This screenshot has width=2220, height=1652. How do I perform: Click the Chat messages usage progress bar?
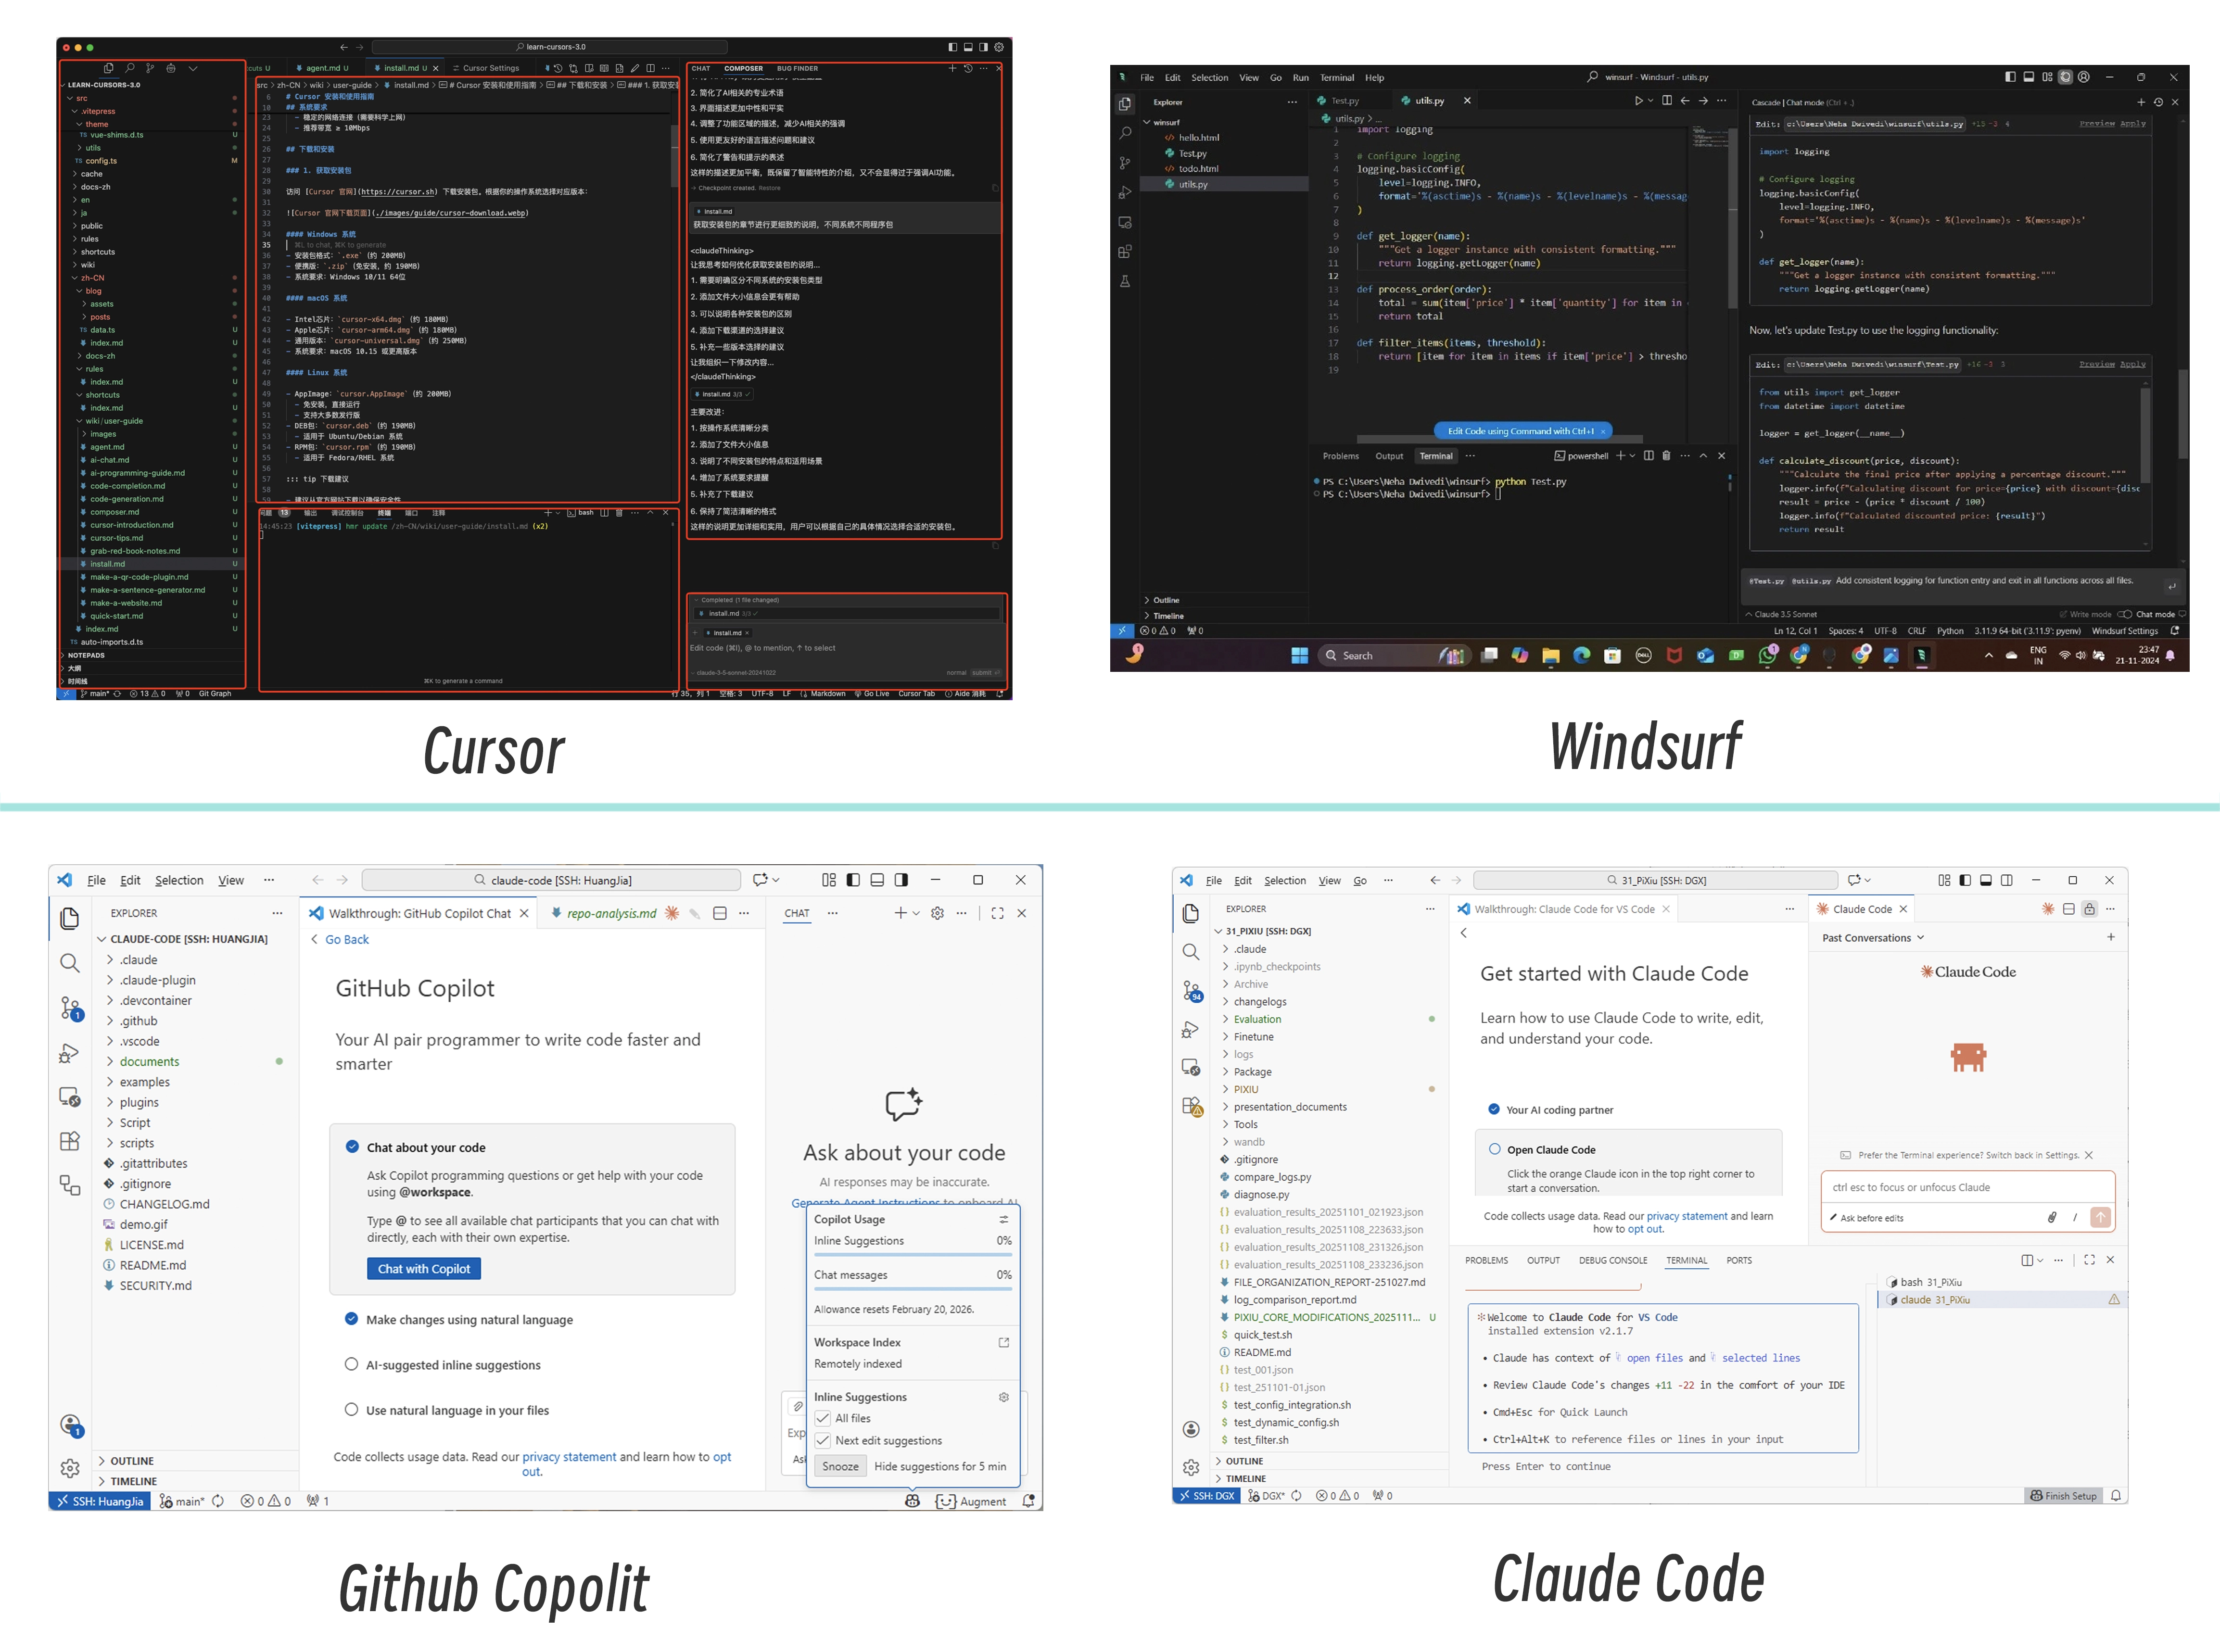pos(912,1289)
